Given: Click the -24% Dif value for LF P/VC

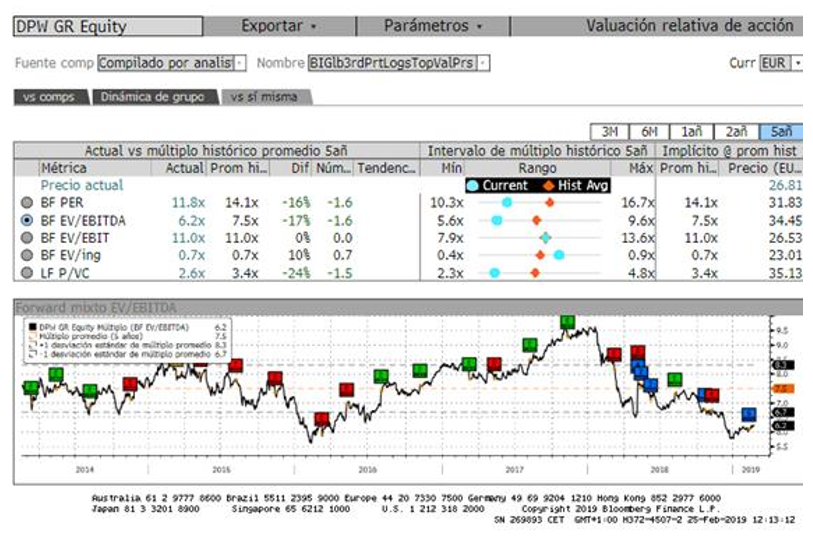Looking at the screenshot, I should point(296,273).
